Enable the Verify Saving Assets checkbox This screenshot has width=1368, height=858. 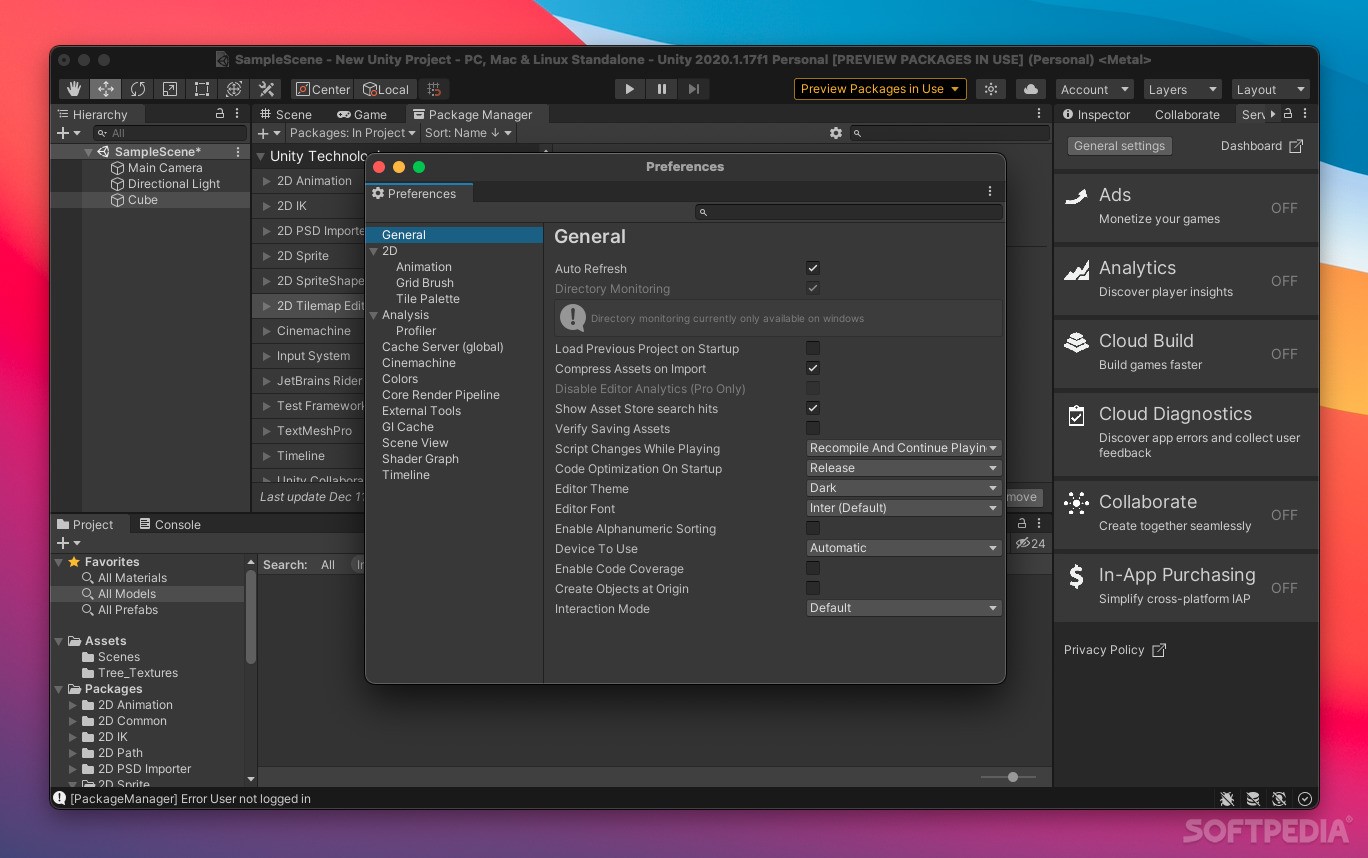point(813,428)
